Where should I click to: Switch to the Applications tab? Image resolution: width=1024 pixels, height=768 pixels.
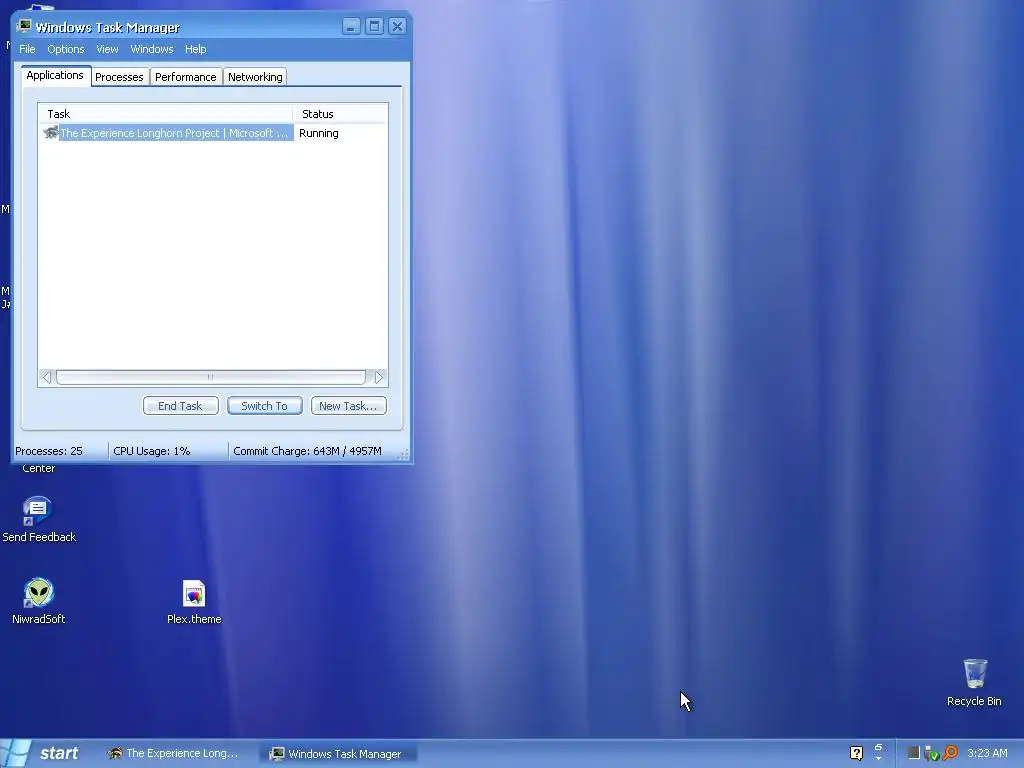point(56,76)
